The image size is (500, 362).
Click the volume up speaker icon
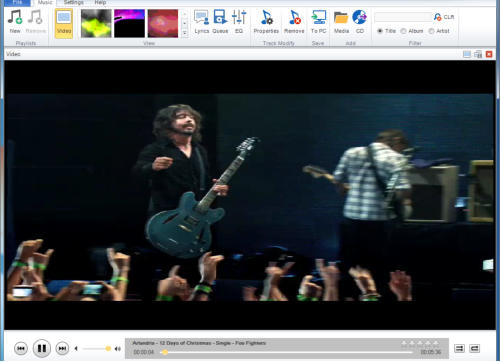117,349
